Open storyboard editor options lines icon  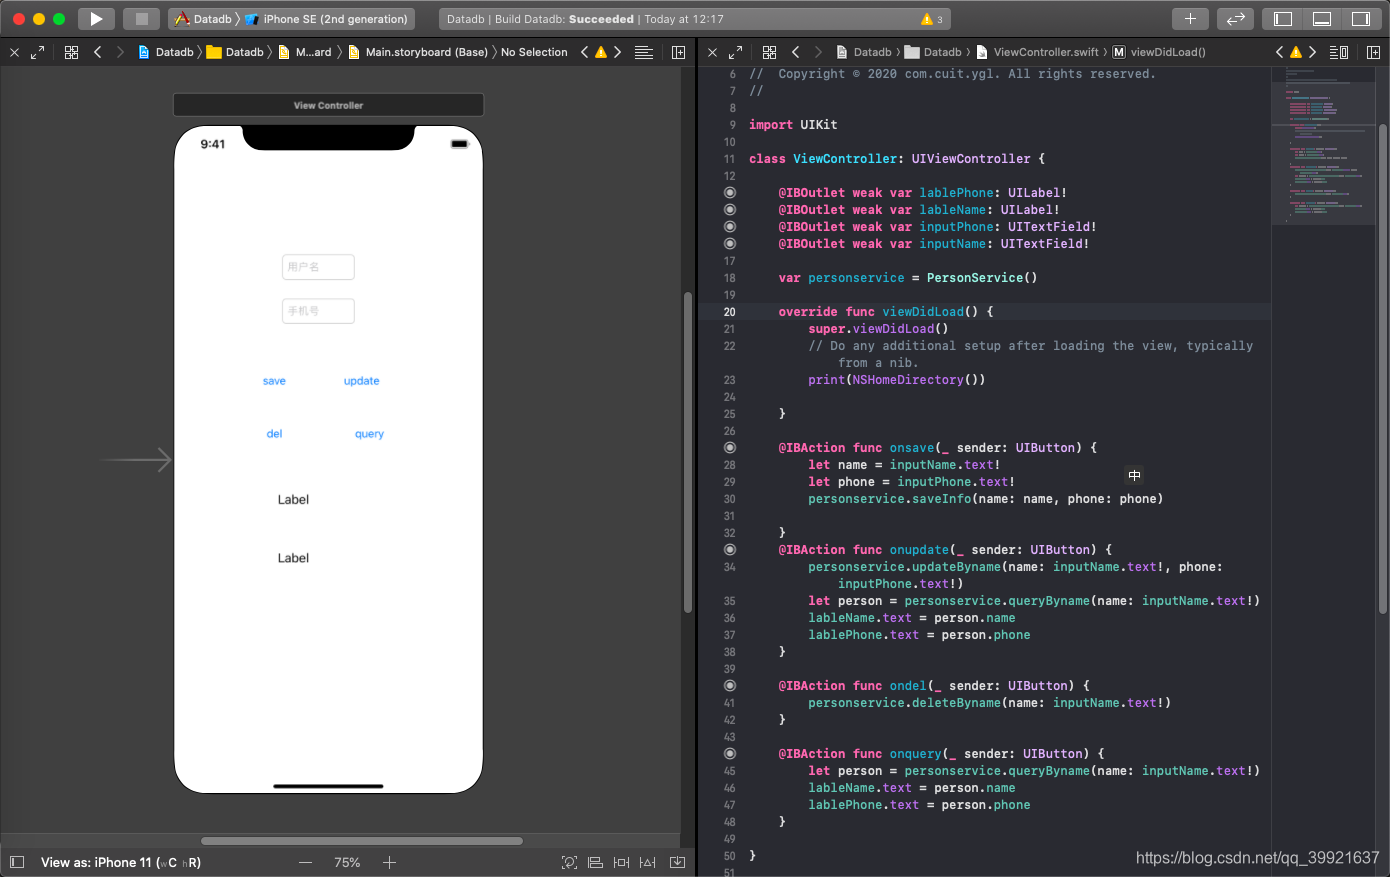point(644,52)
